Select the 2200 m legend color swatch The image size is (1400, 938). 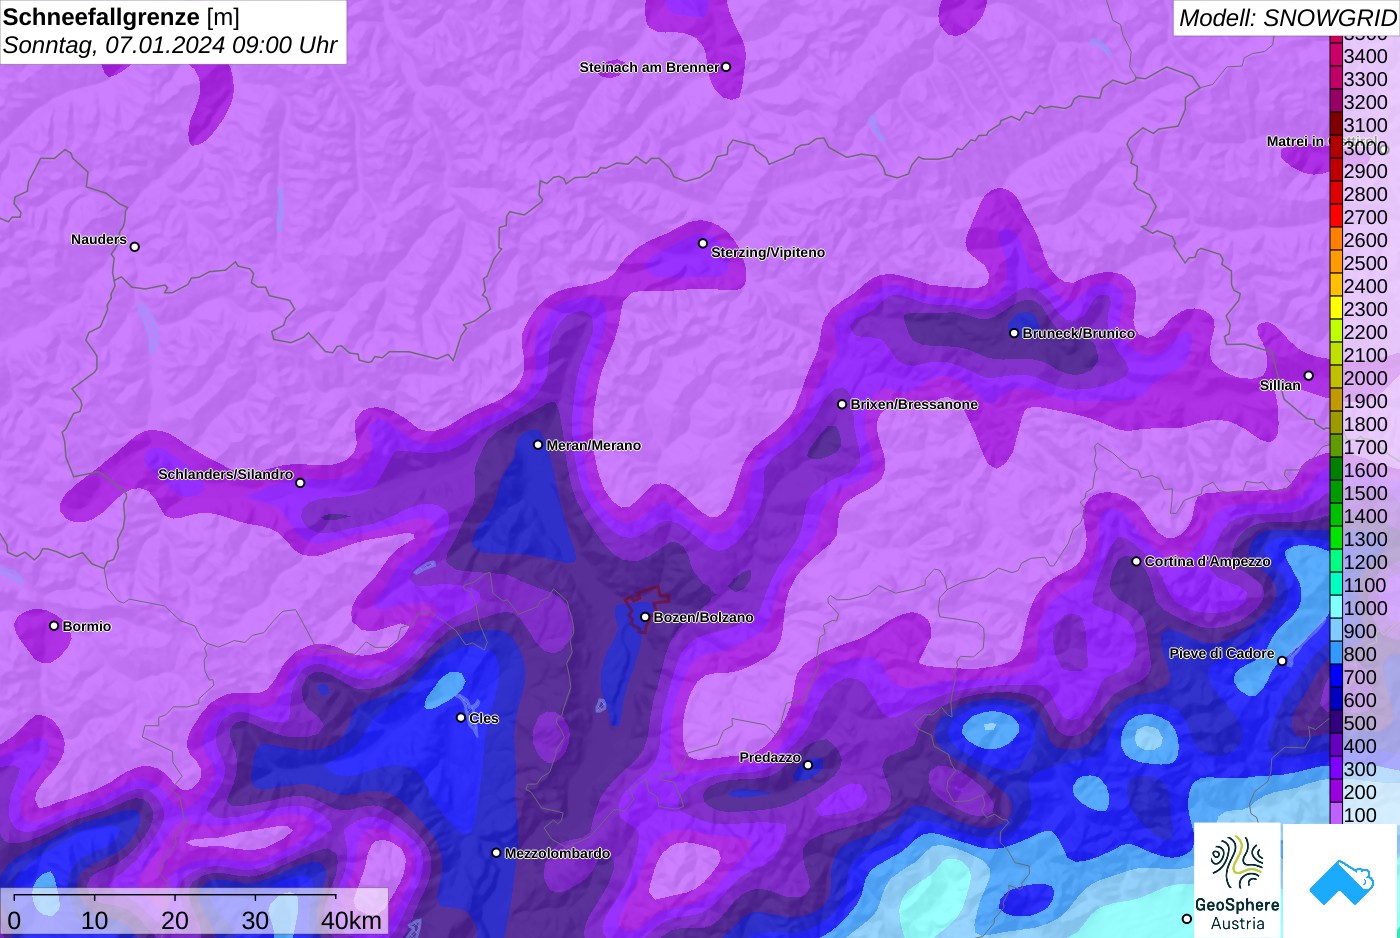coord(1335,332)
